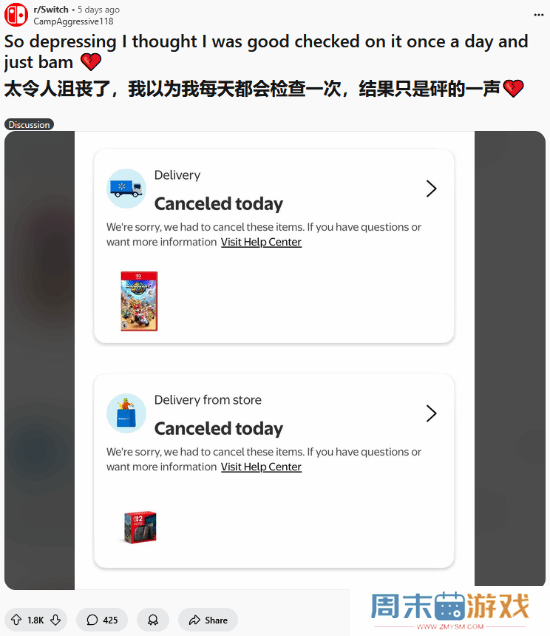Downvote the post
Viewport: 550px width, 636px height.
(56, 620)
